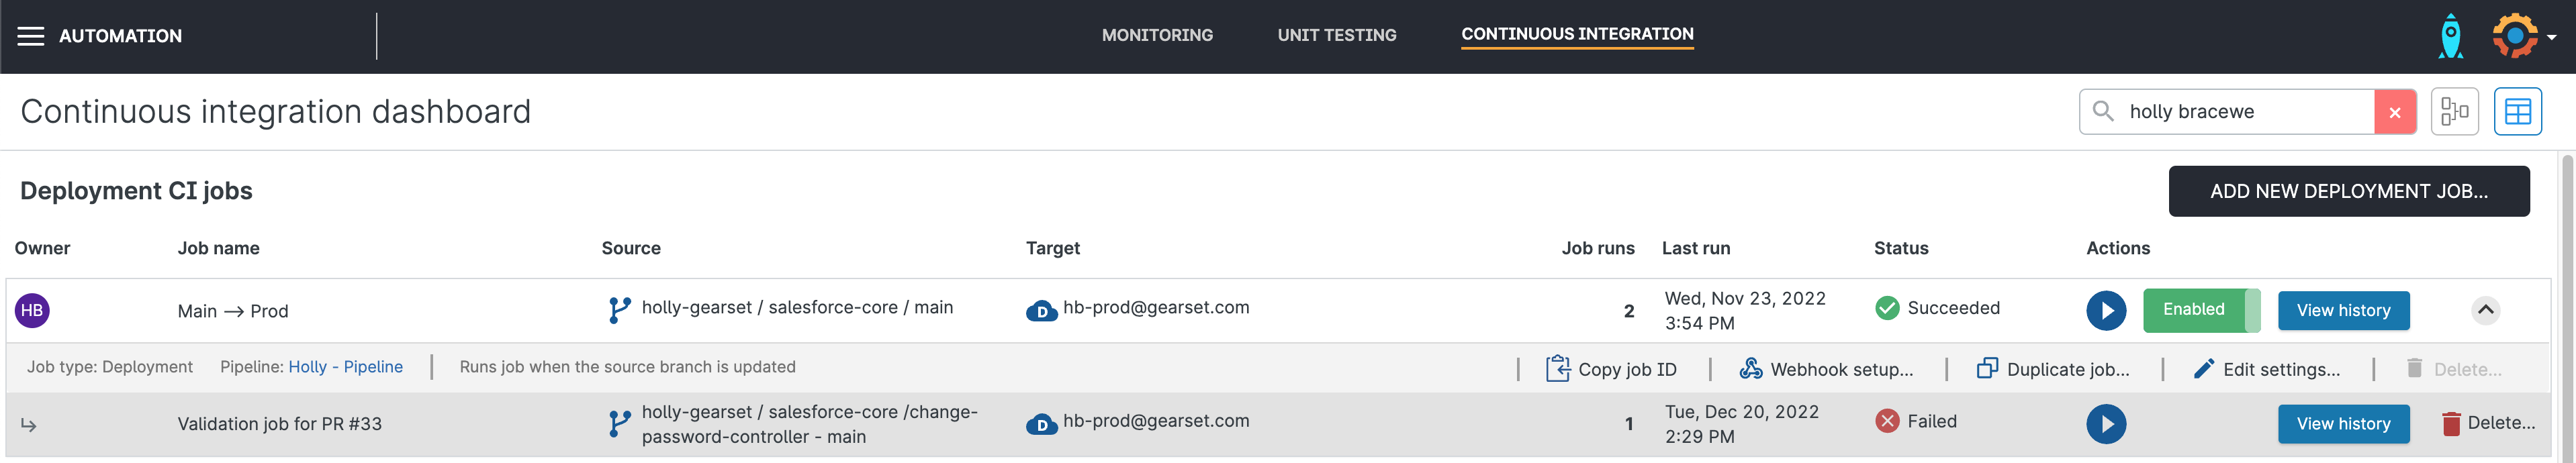Screen dimensions: 2576x463
Task: Switch to table view layout icon
Action: pos(2517,112)
